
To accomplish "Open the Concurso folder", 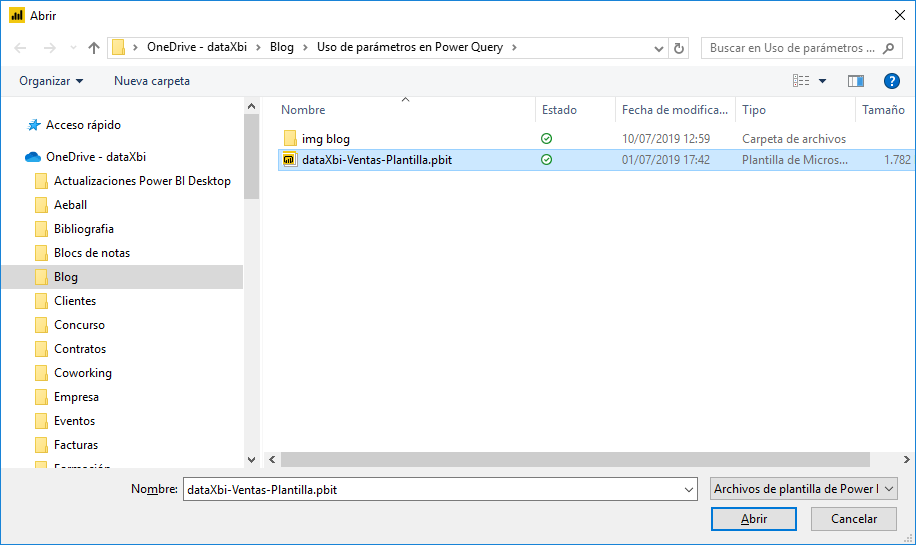I will tap(79, 325).
